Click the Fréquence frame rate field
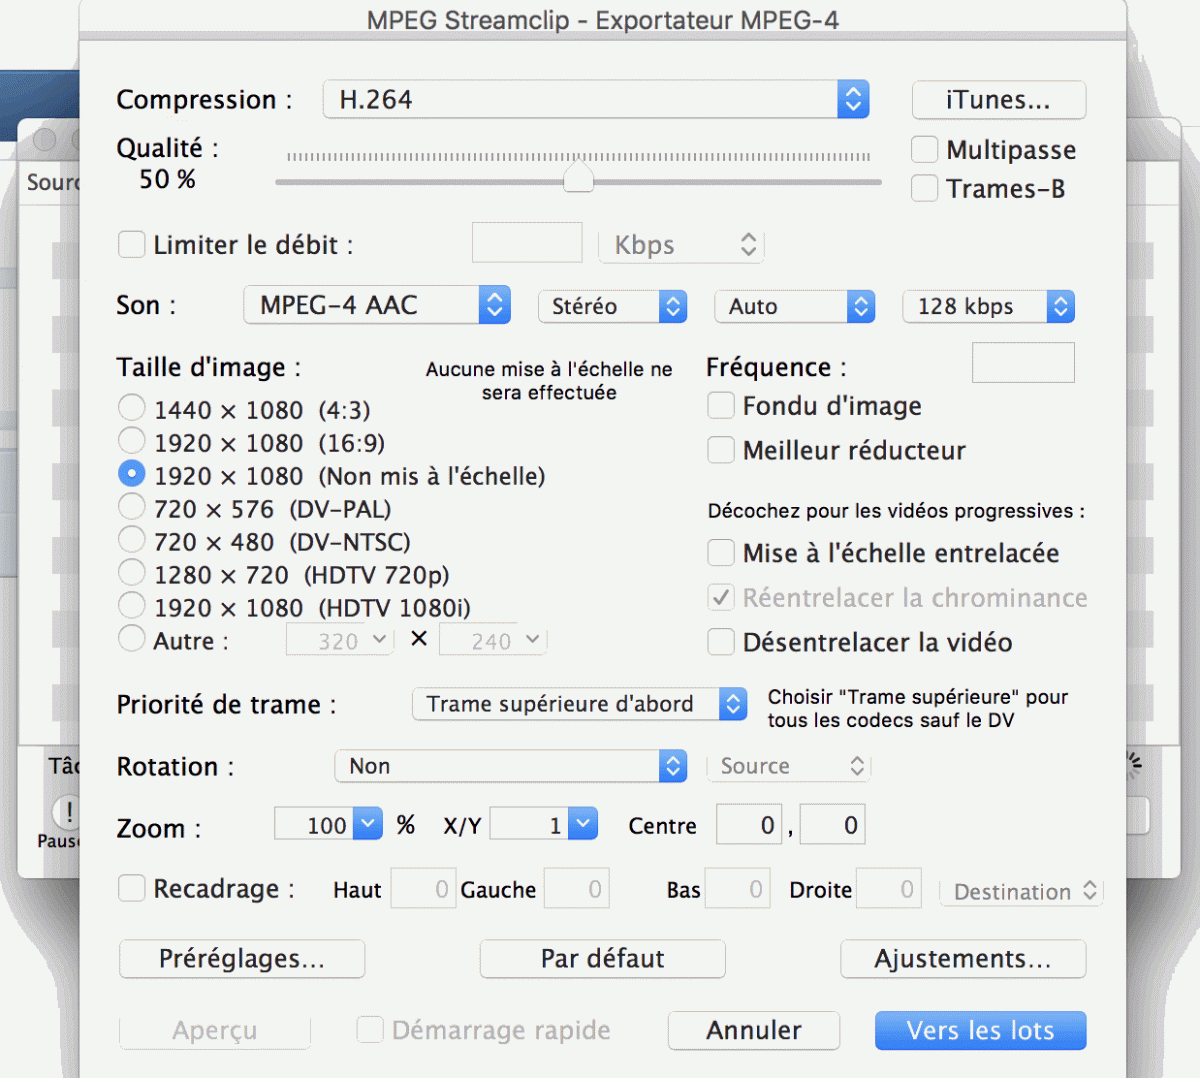The height and width of the screenshot is (1078, 1200). coord(1023,362)
